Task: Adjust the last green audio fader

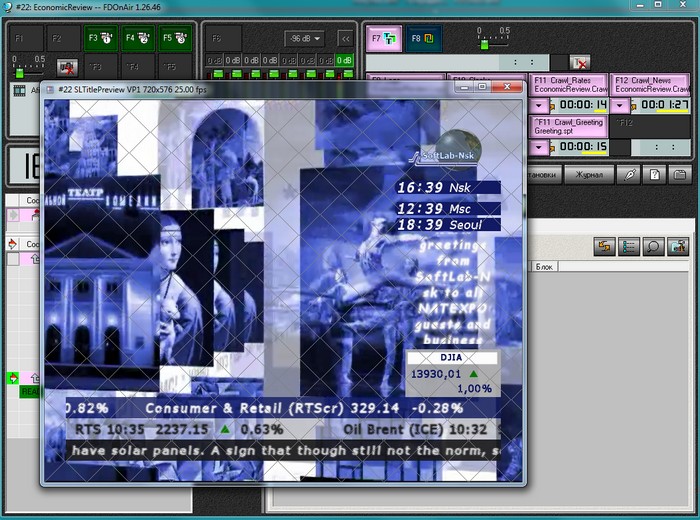Action: (x=348, y=73)
